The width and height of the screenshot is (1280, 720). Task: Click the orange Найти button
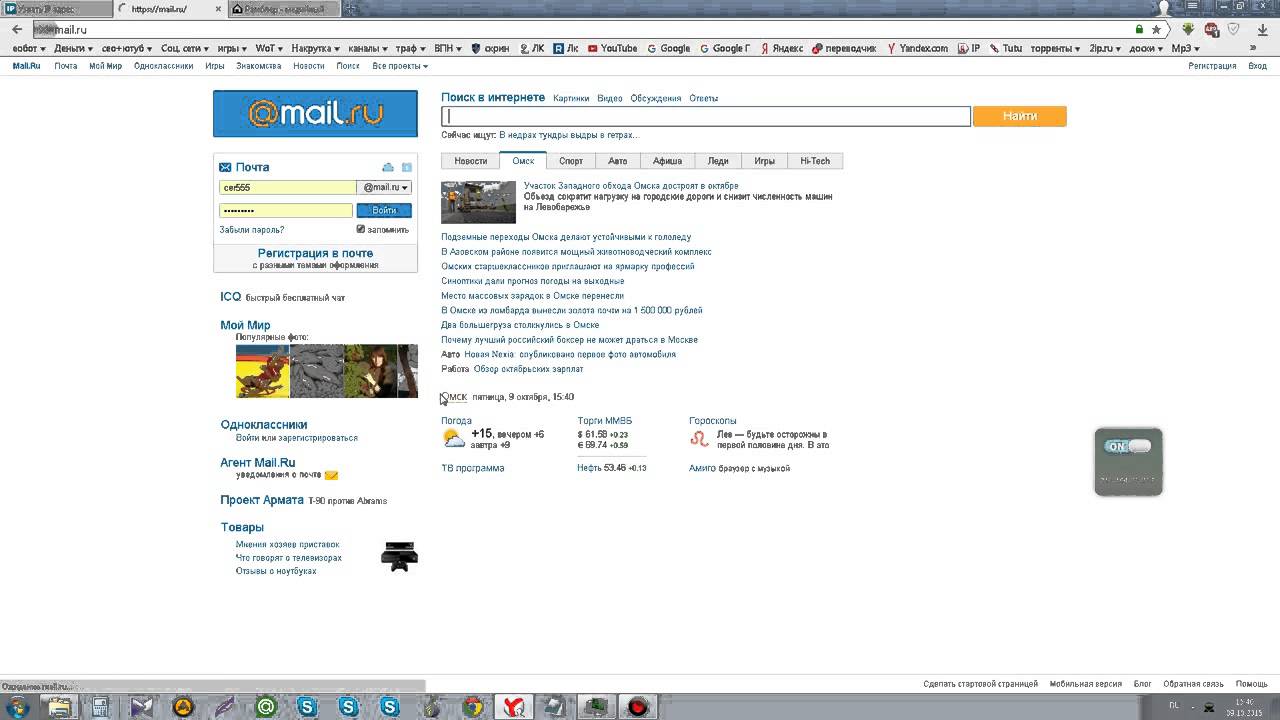(x=1019, y=116)
